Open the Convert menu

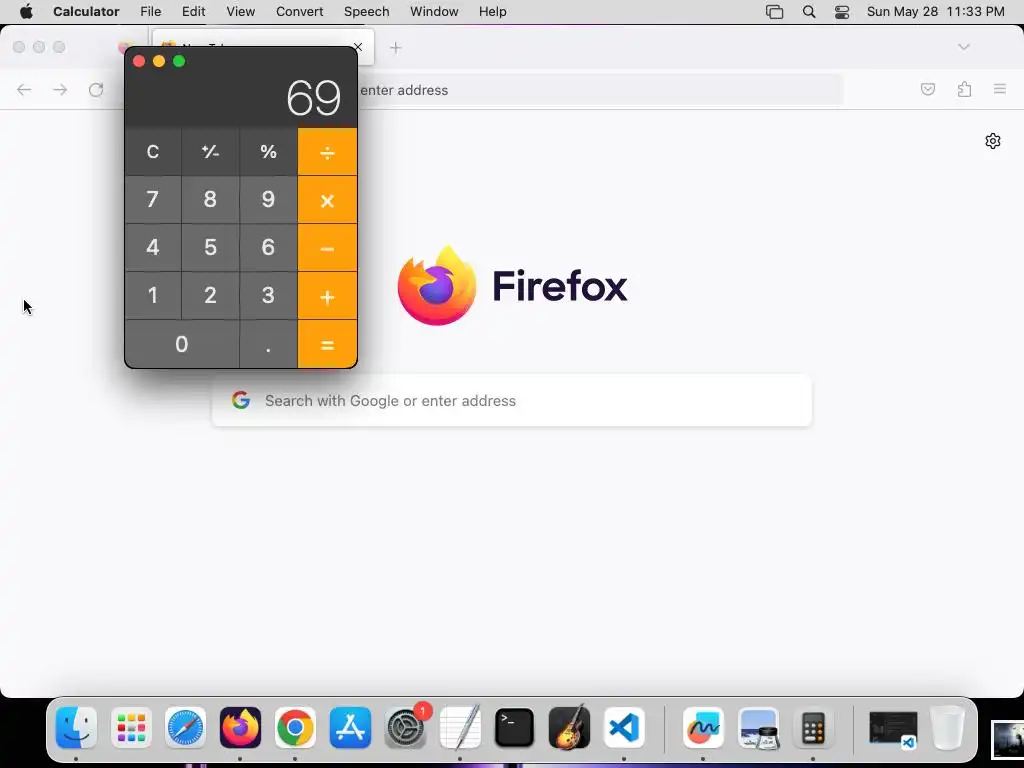click(x=299, y=12)
